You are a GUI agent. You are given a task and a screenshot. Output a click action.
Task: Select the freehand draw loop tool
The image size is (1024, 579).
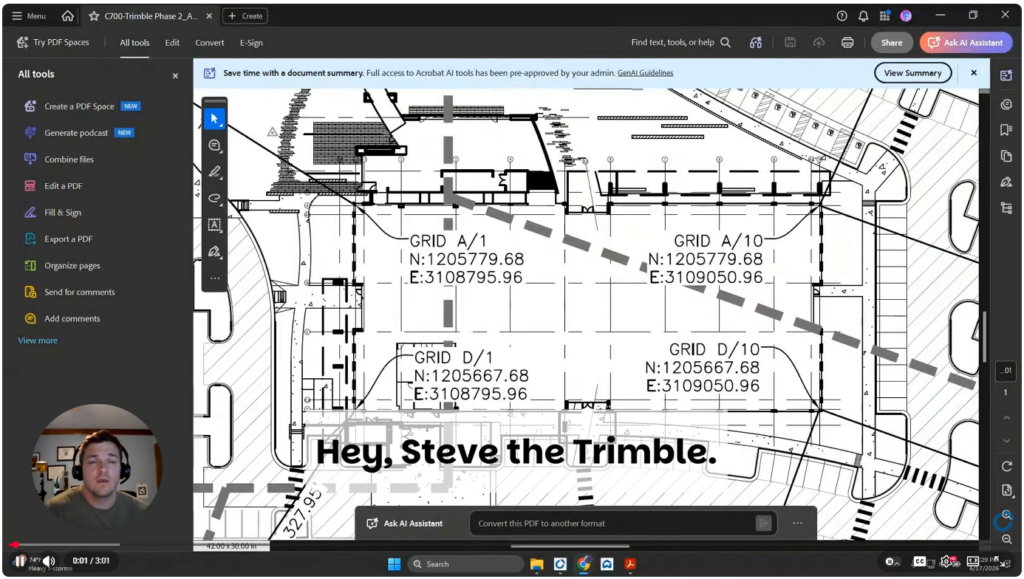click(x=214, y=198)
